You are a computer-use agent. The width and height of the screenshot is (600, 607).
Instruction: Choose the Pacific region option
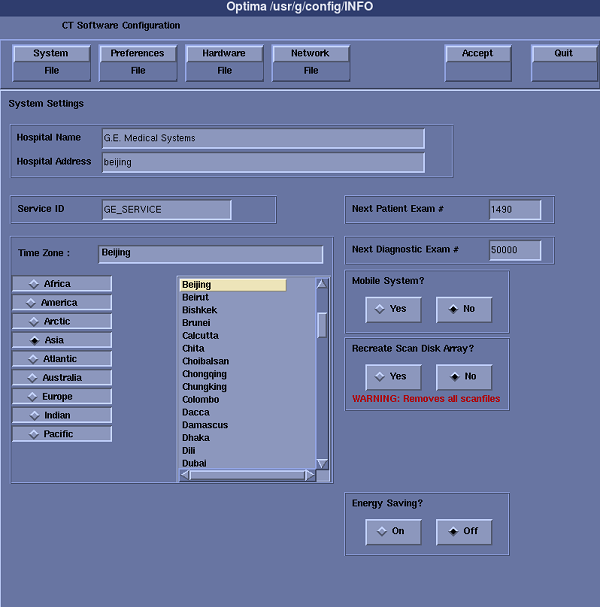click(62, 434)
